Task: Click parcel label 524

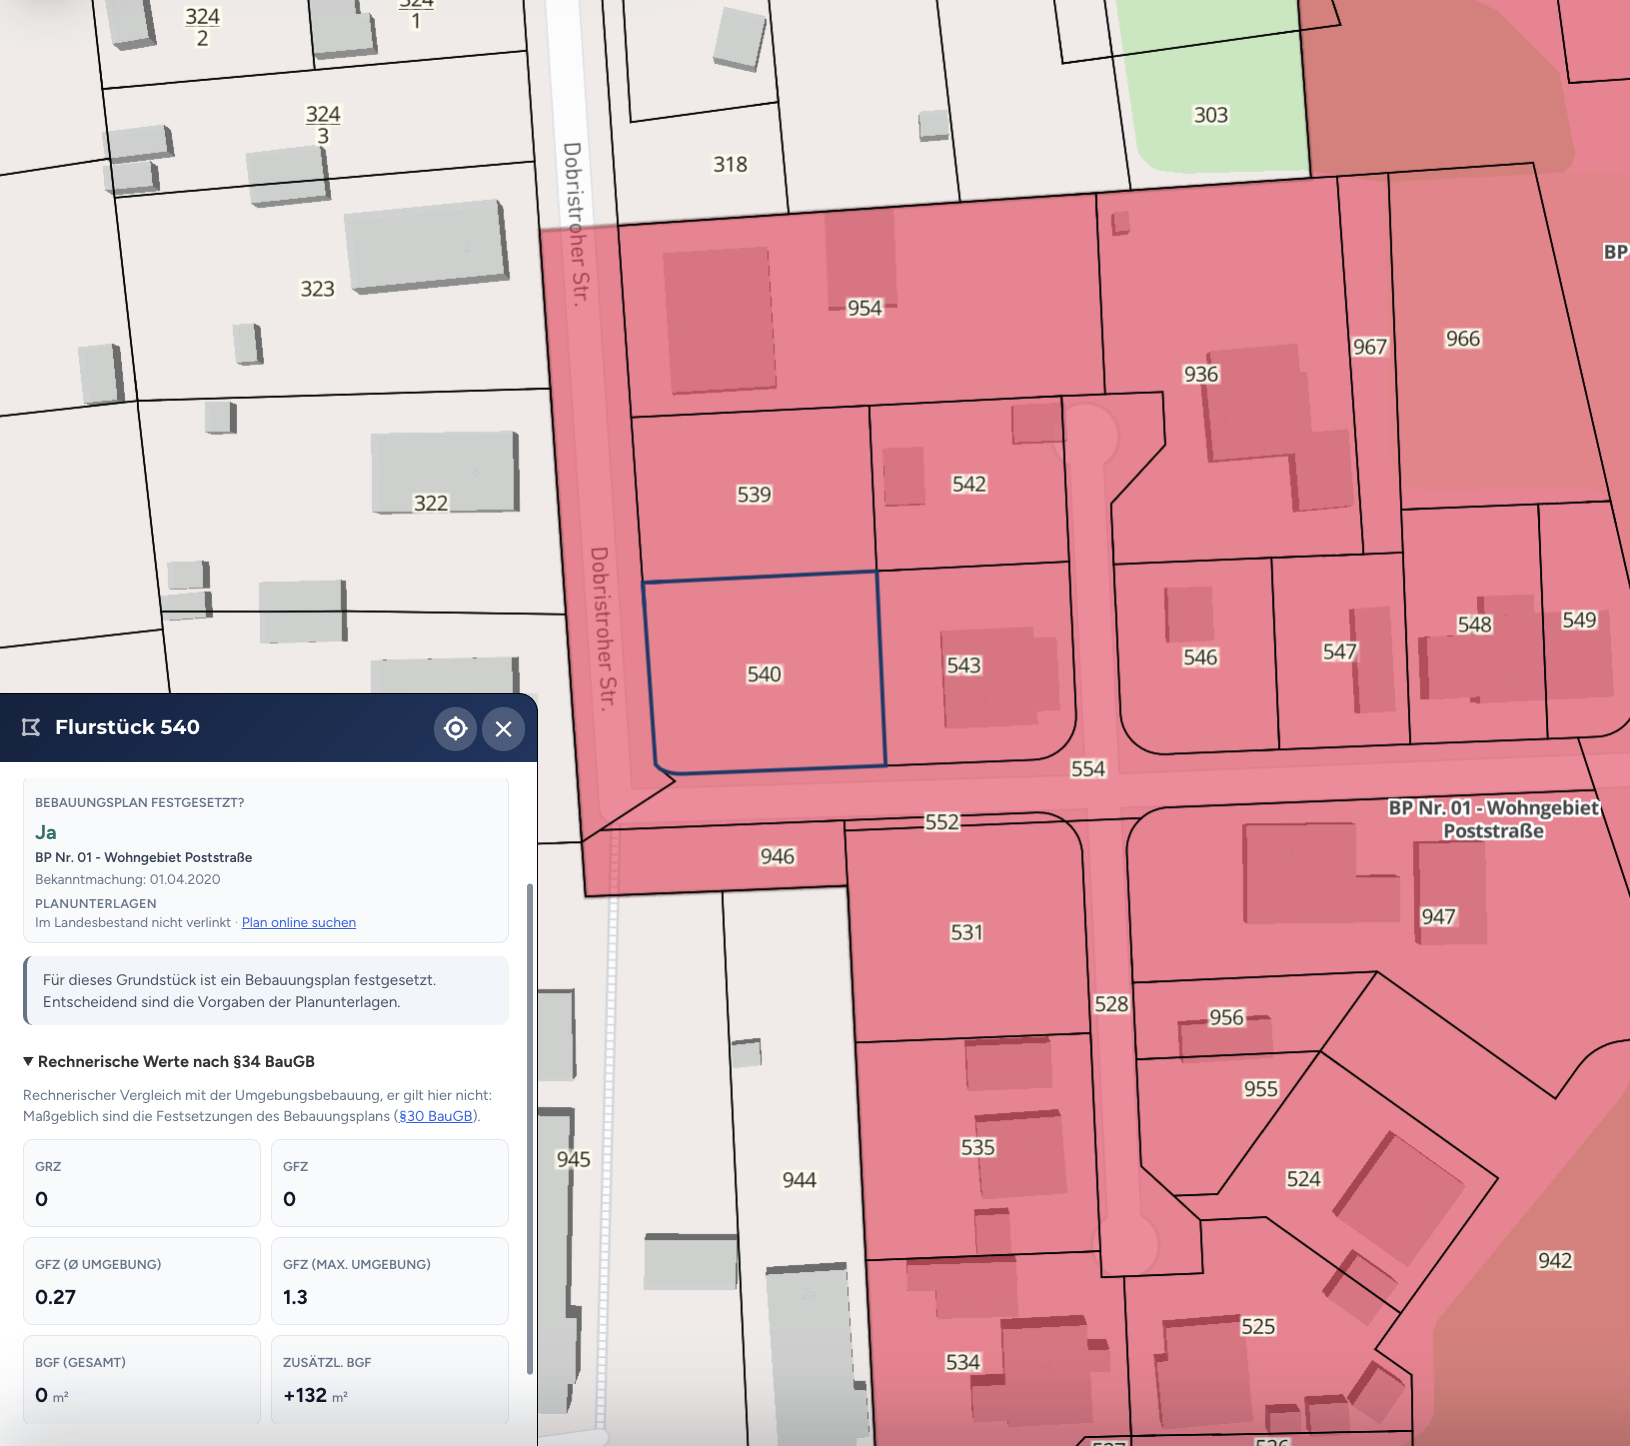Action: pyautogui.click(x=1304, y=1179)
